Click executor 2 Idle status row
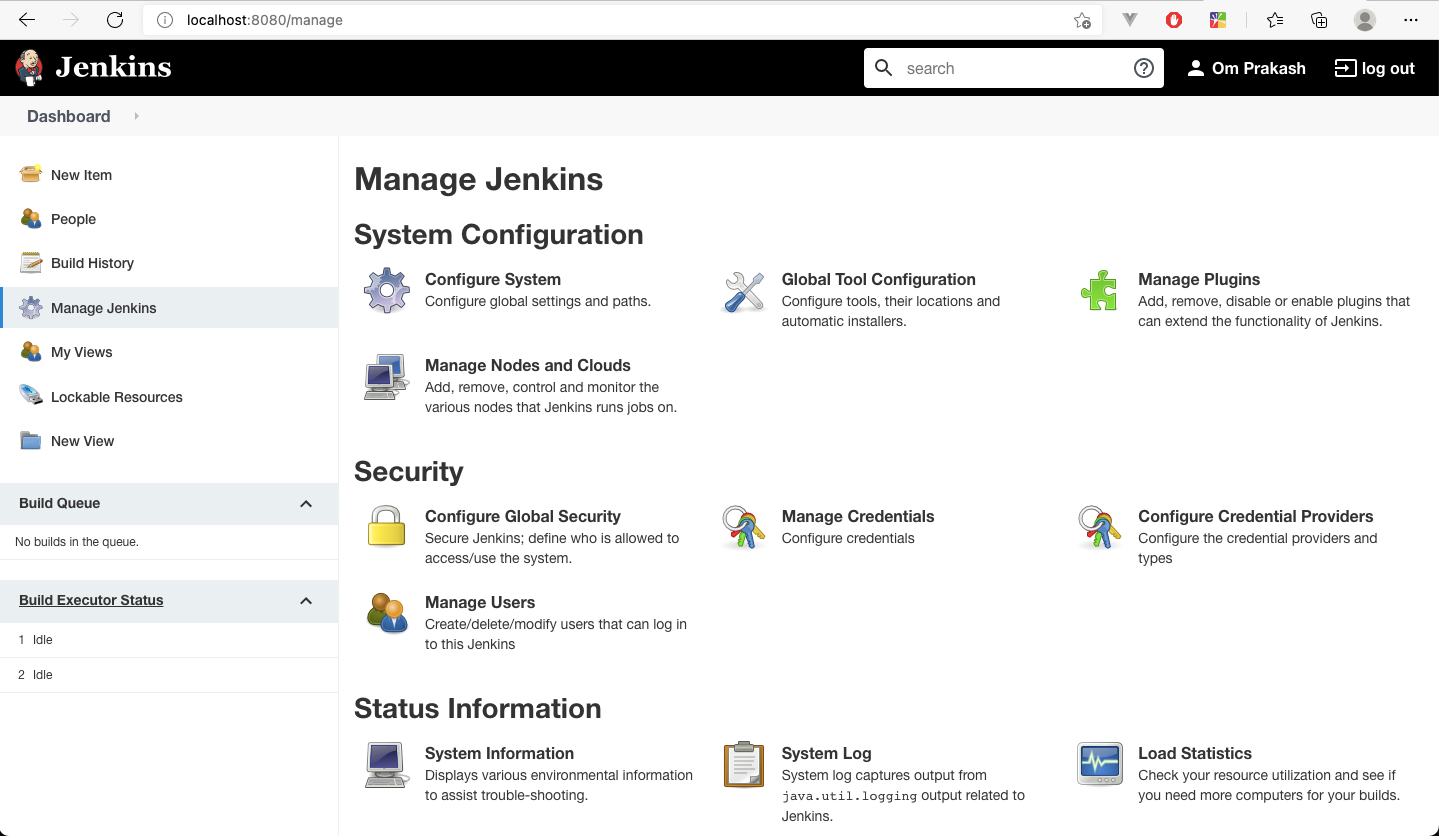 169,675
